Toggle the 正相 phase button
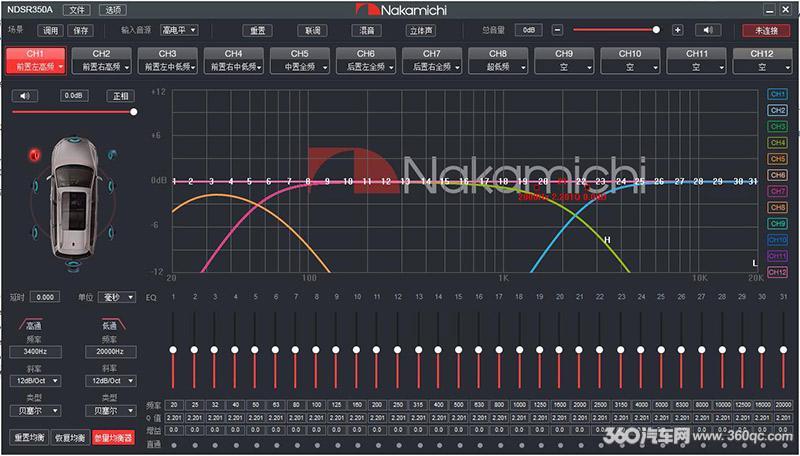This screenshot has width=800, height=456. [120, 95]
